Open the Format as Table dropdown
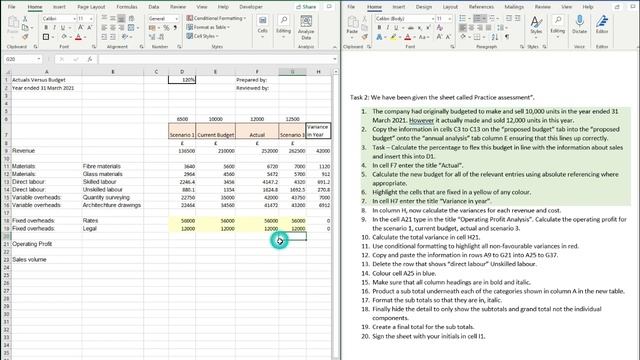This screenshot has width=640, height=360. (208, 27)
